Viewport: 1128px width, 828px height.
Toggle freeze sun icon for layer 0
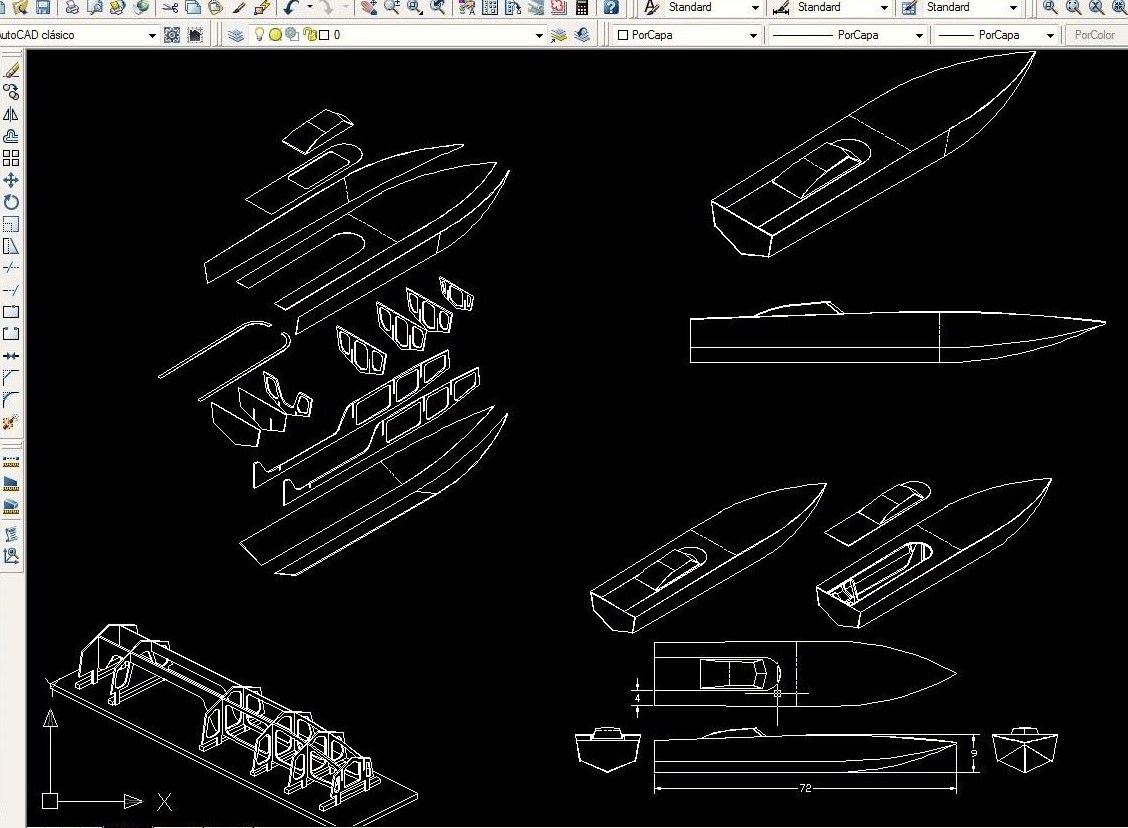pos(275,35)
